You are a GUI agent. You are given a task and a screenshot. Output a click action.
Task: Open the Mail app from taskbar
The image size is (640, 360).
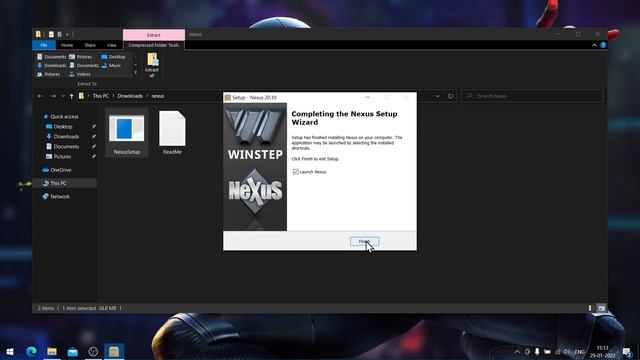coord(73,351)
